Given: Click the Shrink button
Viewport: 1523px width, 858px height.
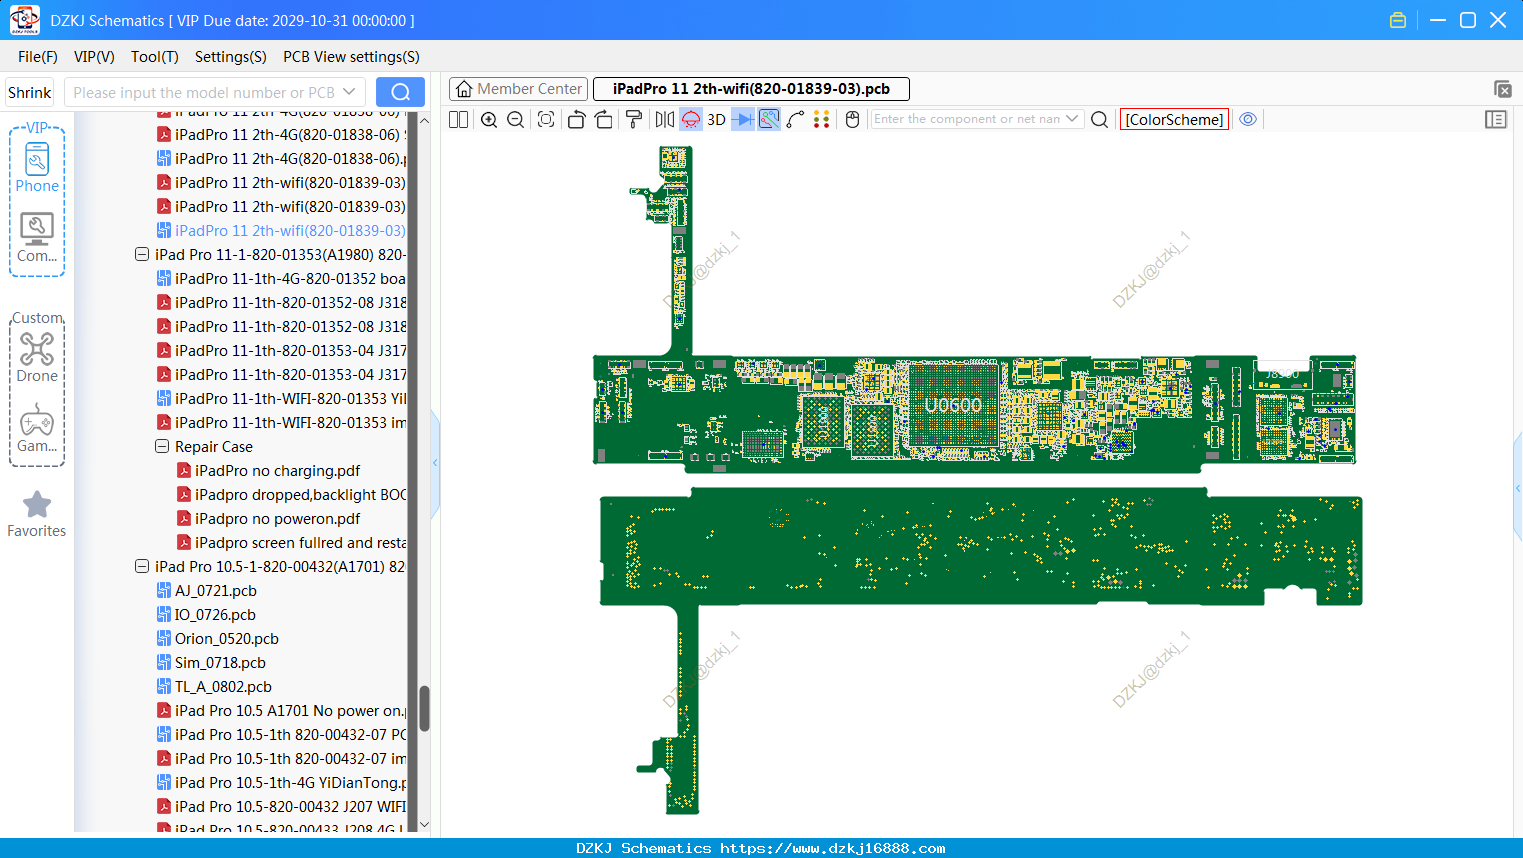Looking at the screenshot, I should tap(29, 92).
